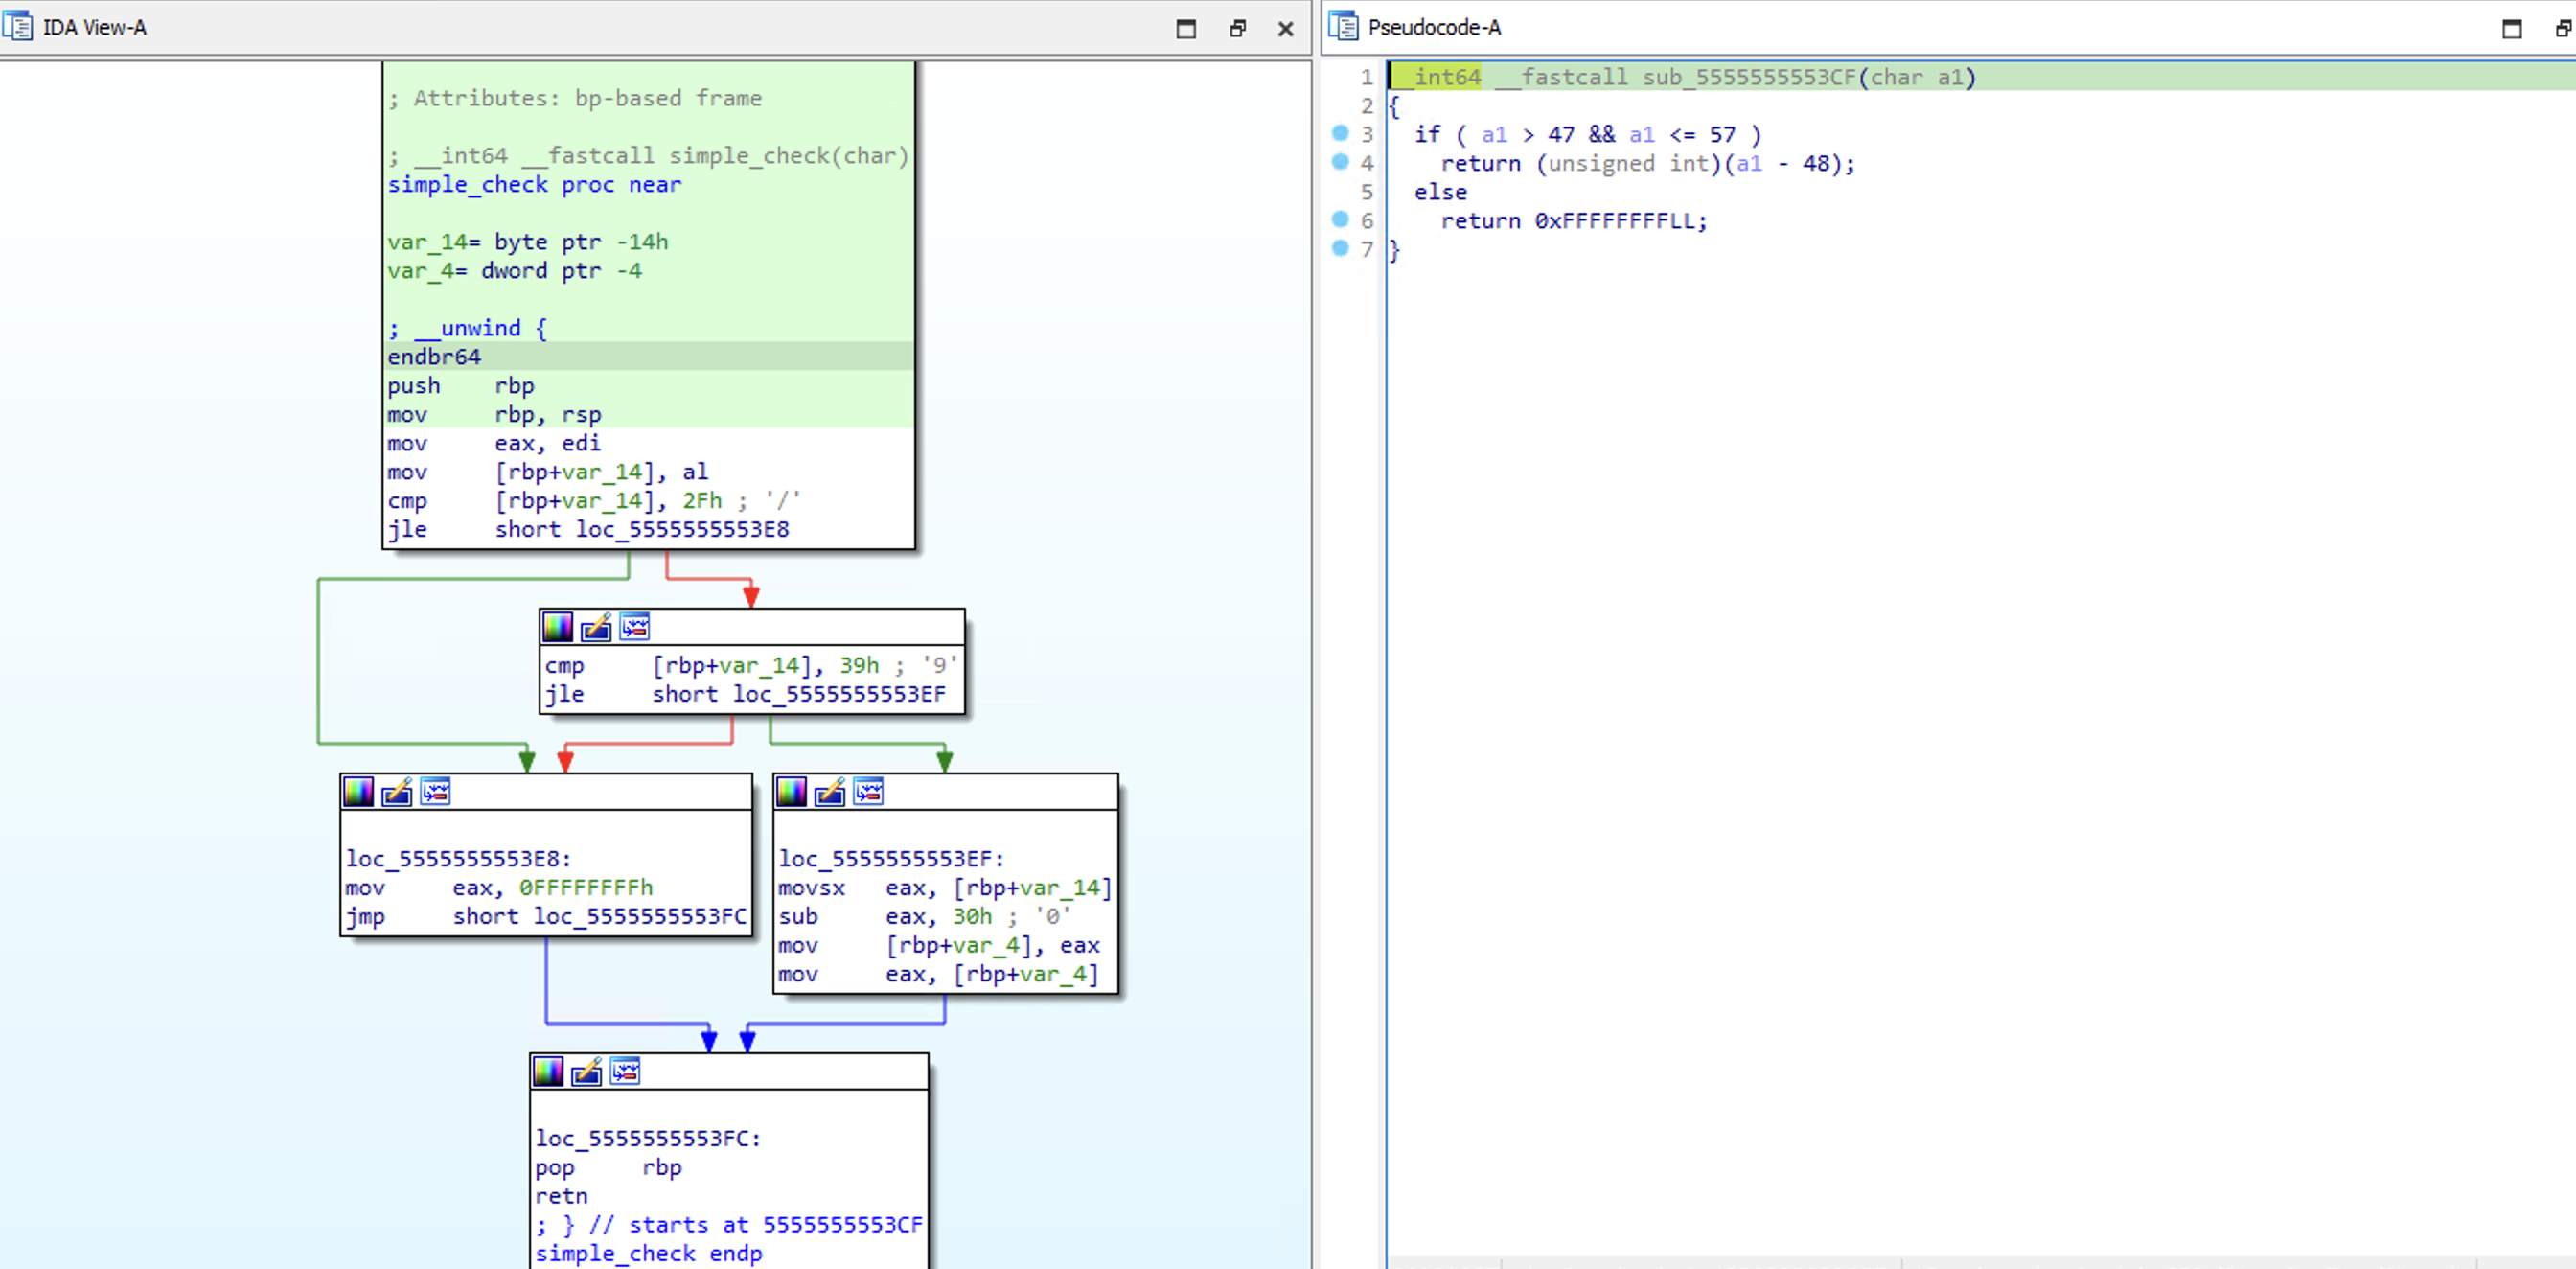The width and height of the screenshot is (2576, 1269).
Task: Click the edit pencil icon on the loc_5555555553E8 node
Action: pos(397,792)
